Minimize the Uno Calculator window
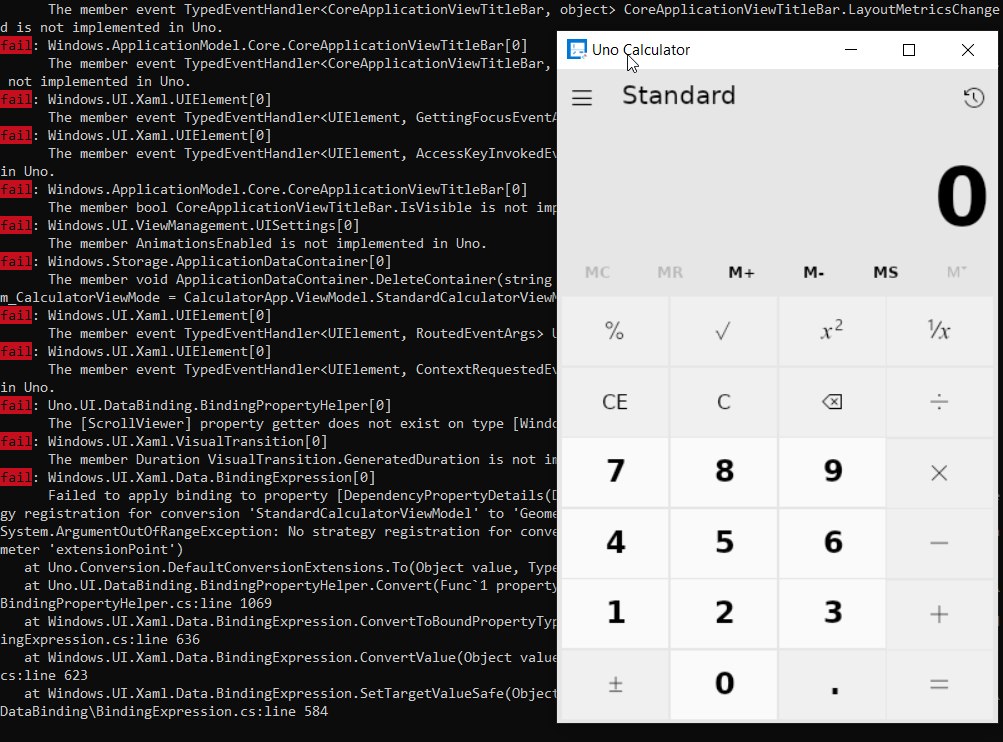Screen dimensions: 1003x742 click(x=851, y=50)
